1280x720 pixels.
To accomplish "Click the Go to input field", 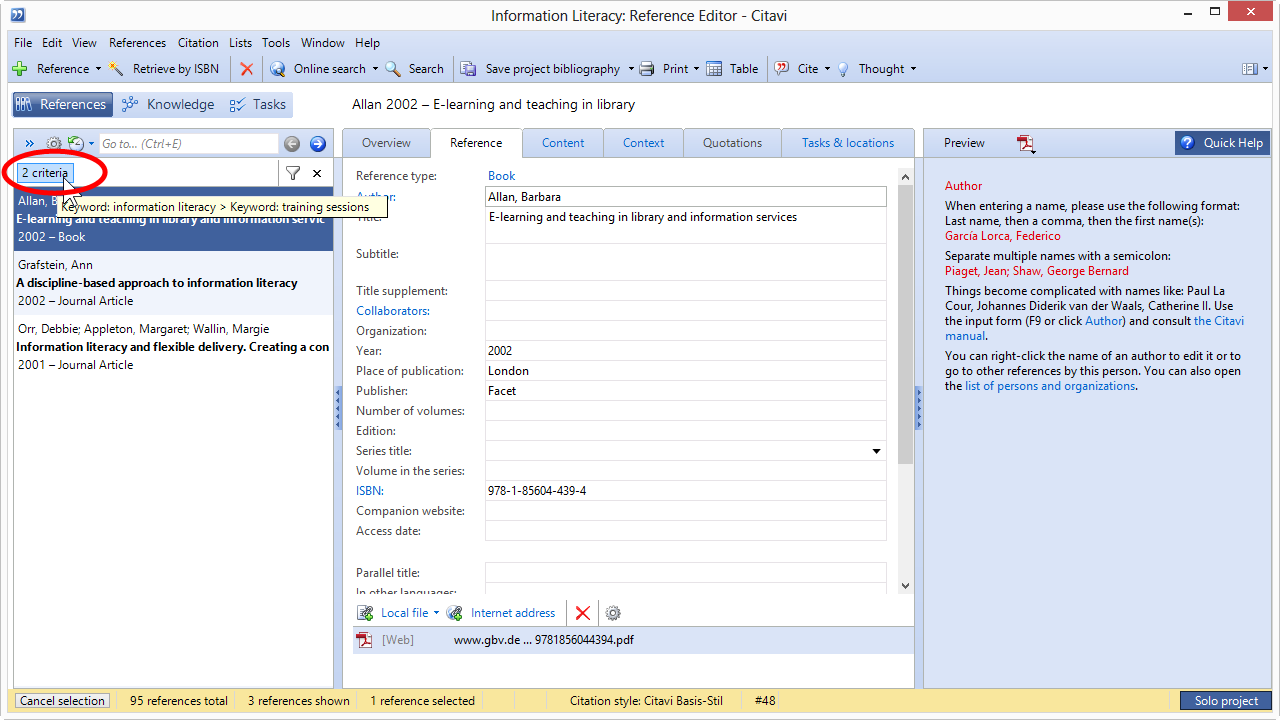I will pos(188,144).
